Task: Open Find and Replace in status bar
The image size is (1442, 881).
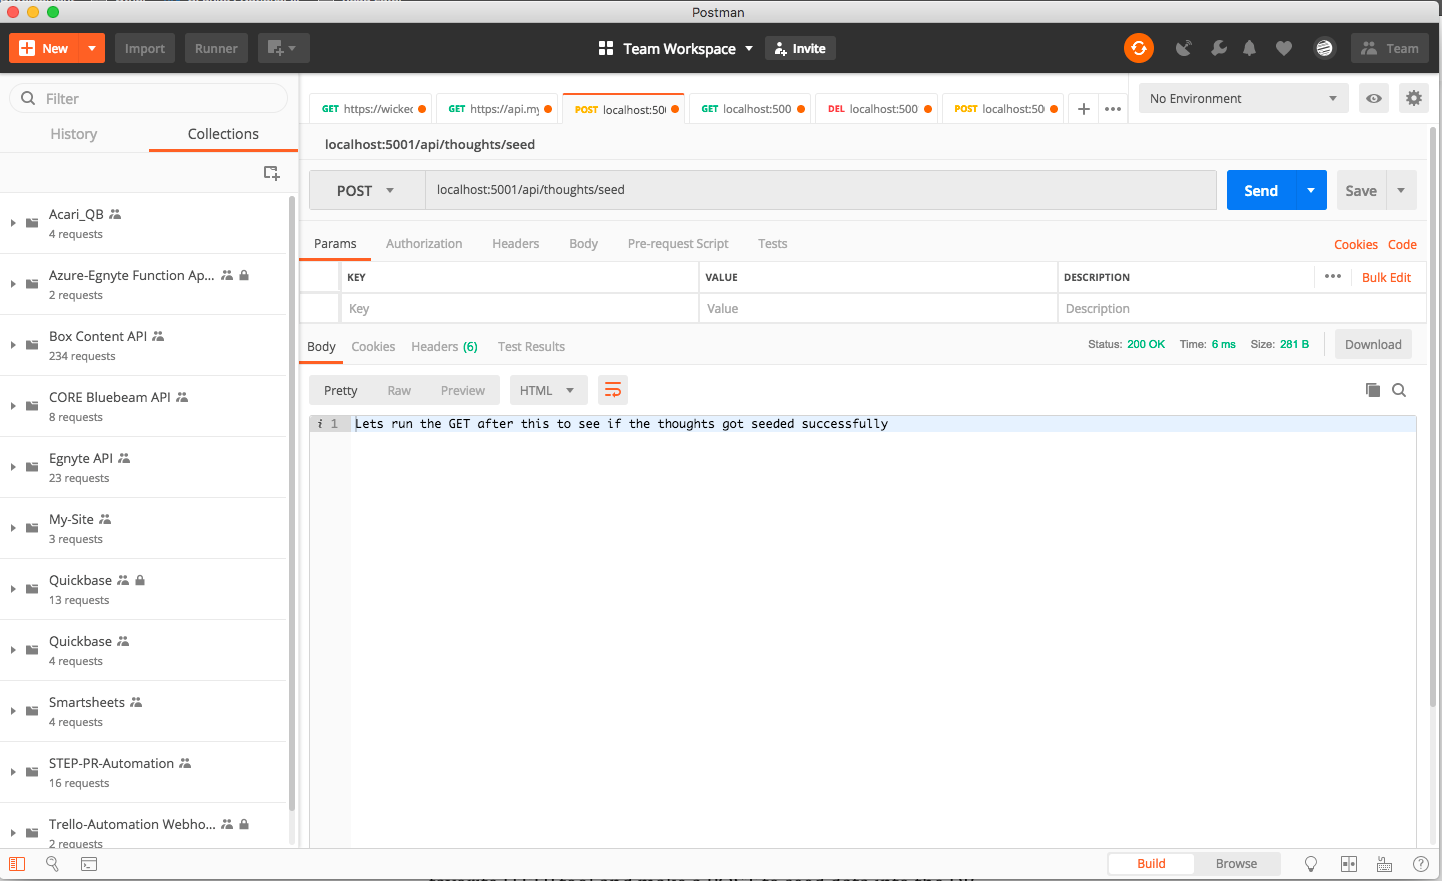Action: pyautogui.click(x=52, y=864)
